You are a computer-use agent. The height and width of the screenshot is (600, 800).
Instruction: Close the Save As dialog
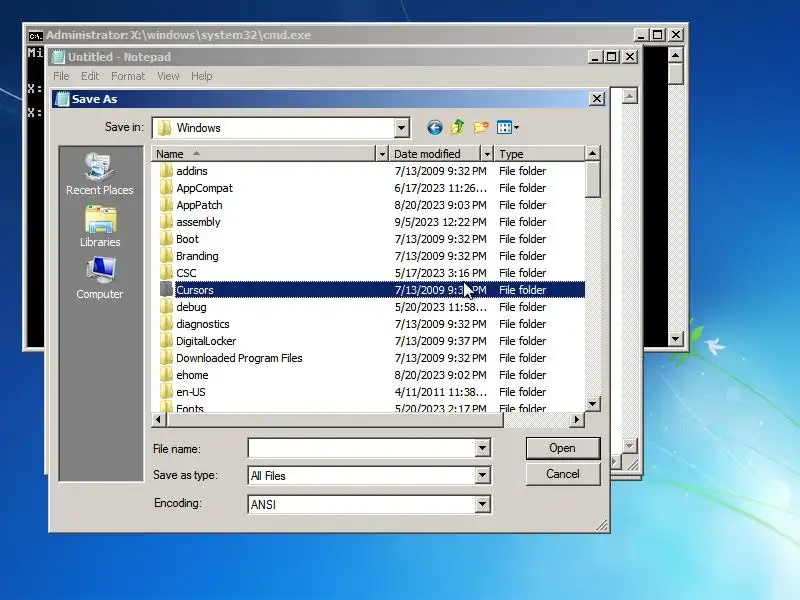point(597,98)
